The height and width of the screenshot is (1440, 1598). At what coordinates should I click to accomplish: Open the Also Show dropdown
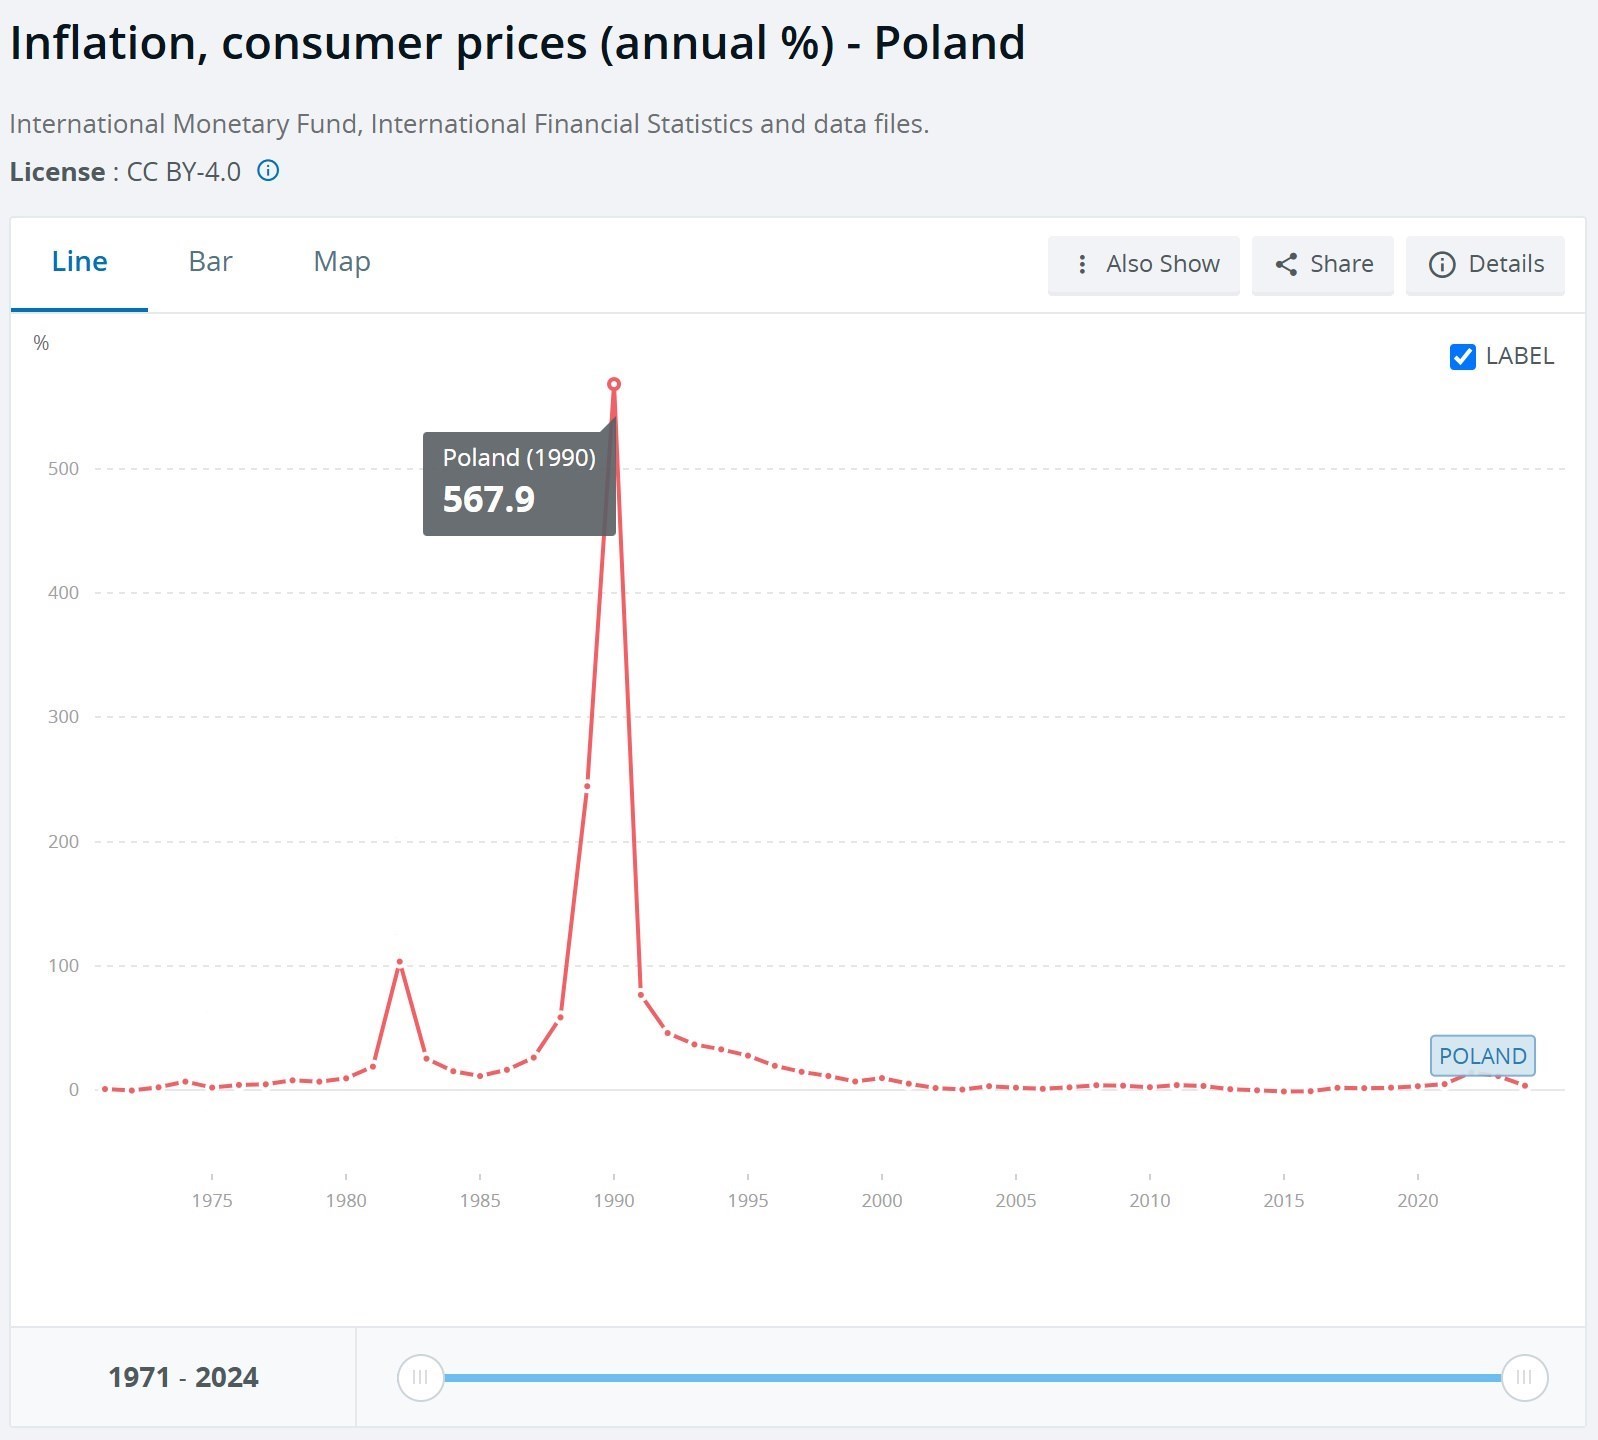1143,264
